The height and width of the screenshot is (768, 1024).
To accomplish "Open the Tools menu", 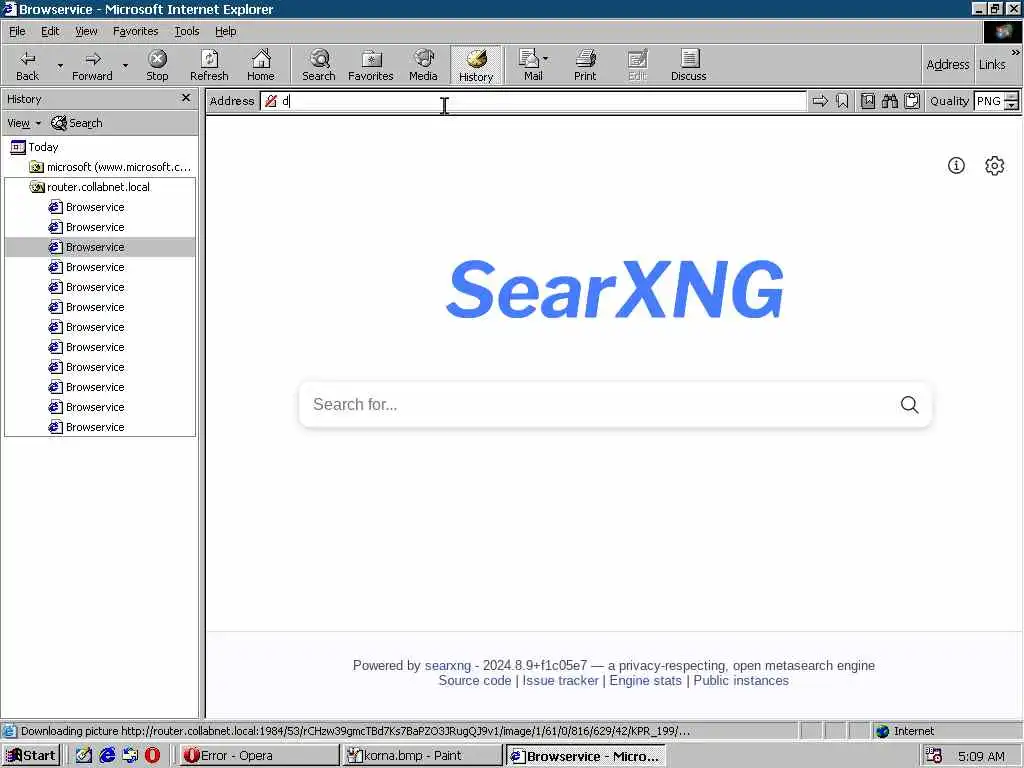I will click(x=187, y=31).
